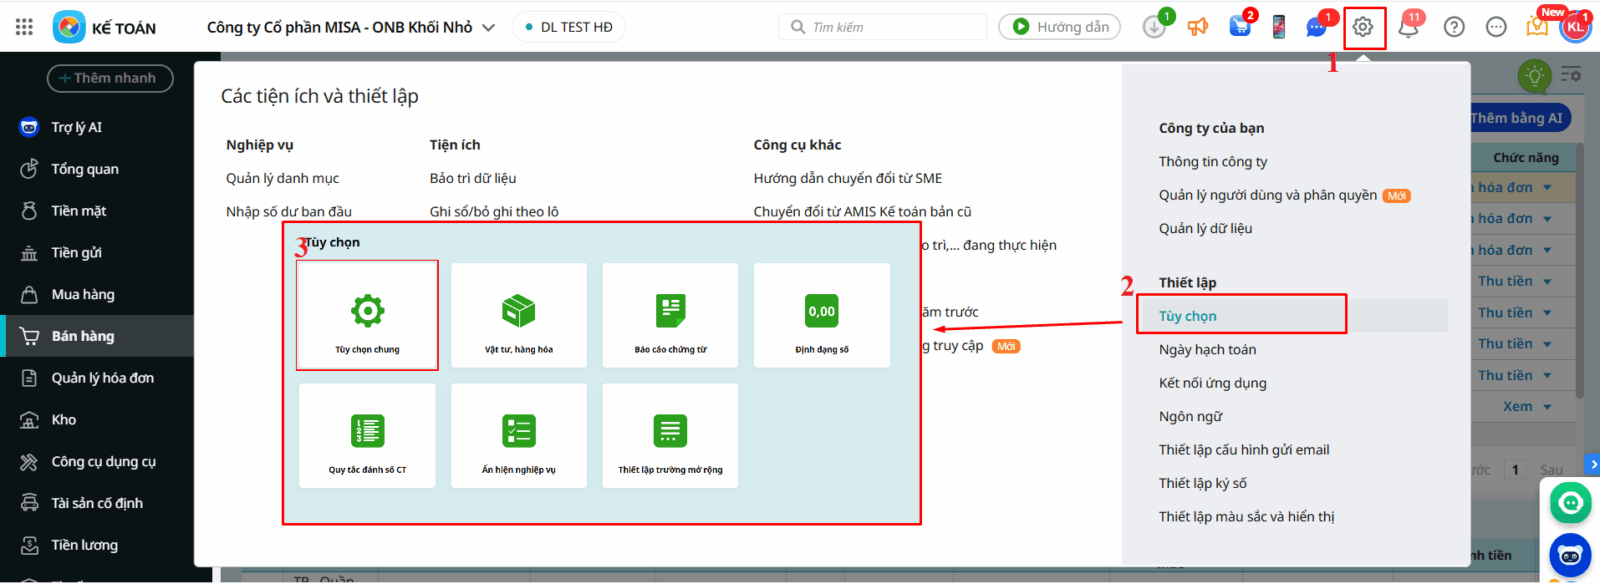Viewport: 1600px width, 584px height.
Task: Open Tùy chọn chung gear tile
Action: [367, 315]
